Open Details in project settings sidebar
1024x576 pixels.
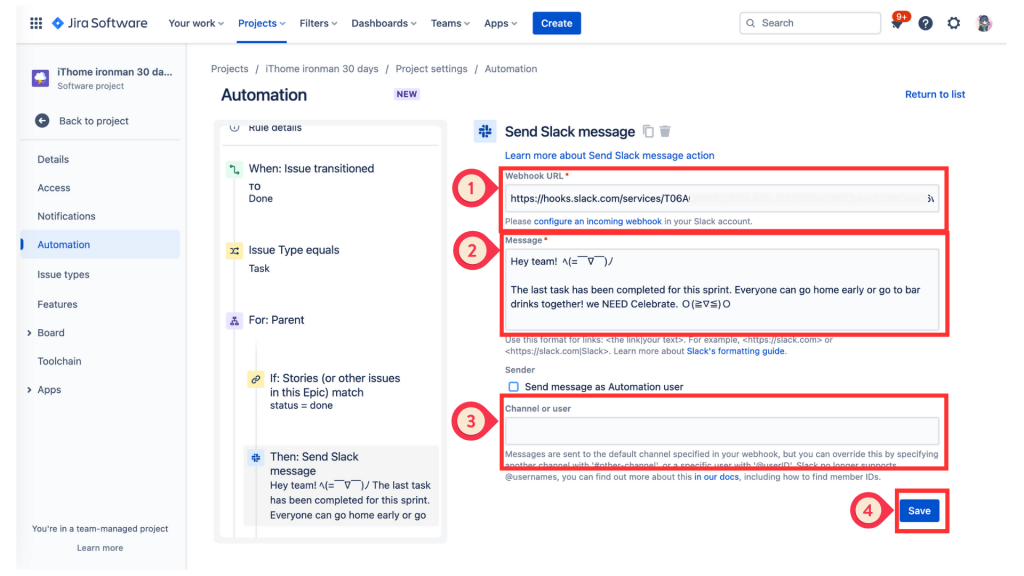tap(53, 159)
